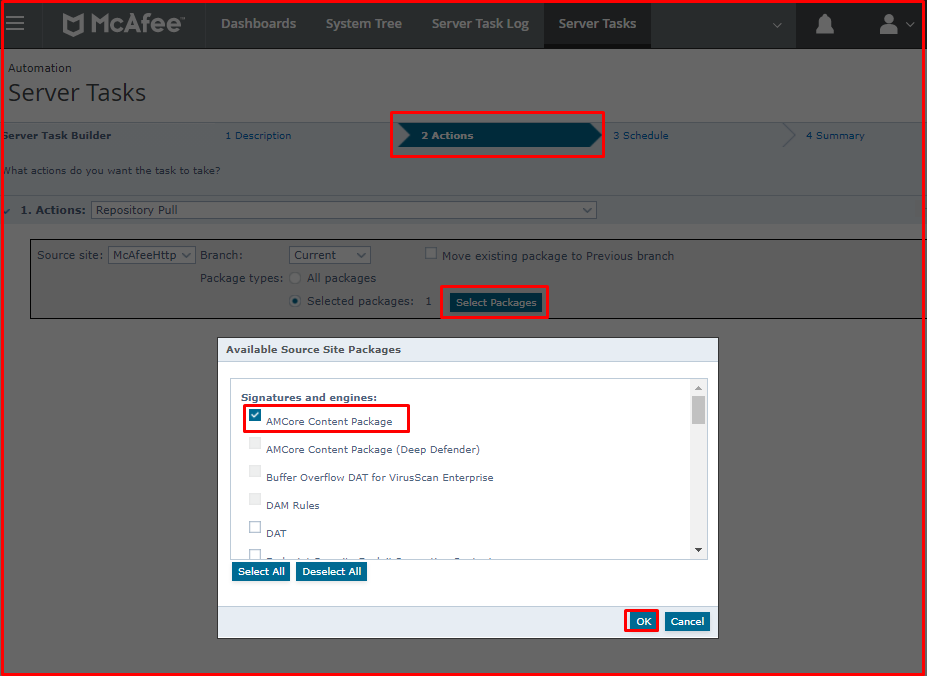Choose the All packages radio option

[x=294, y=278]
